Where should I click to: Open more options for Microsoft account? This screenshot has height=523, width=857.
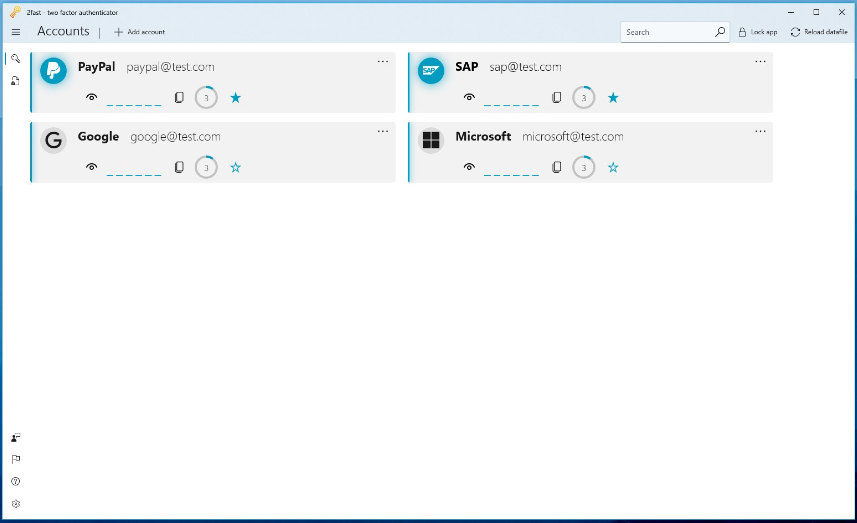pos(760,131)
